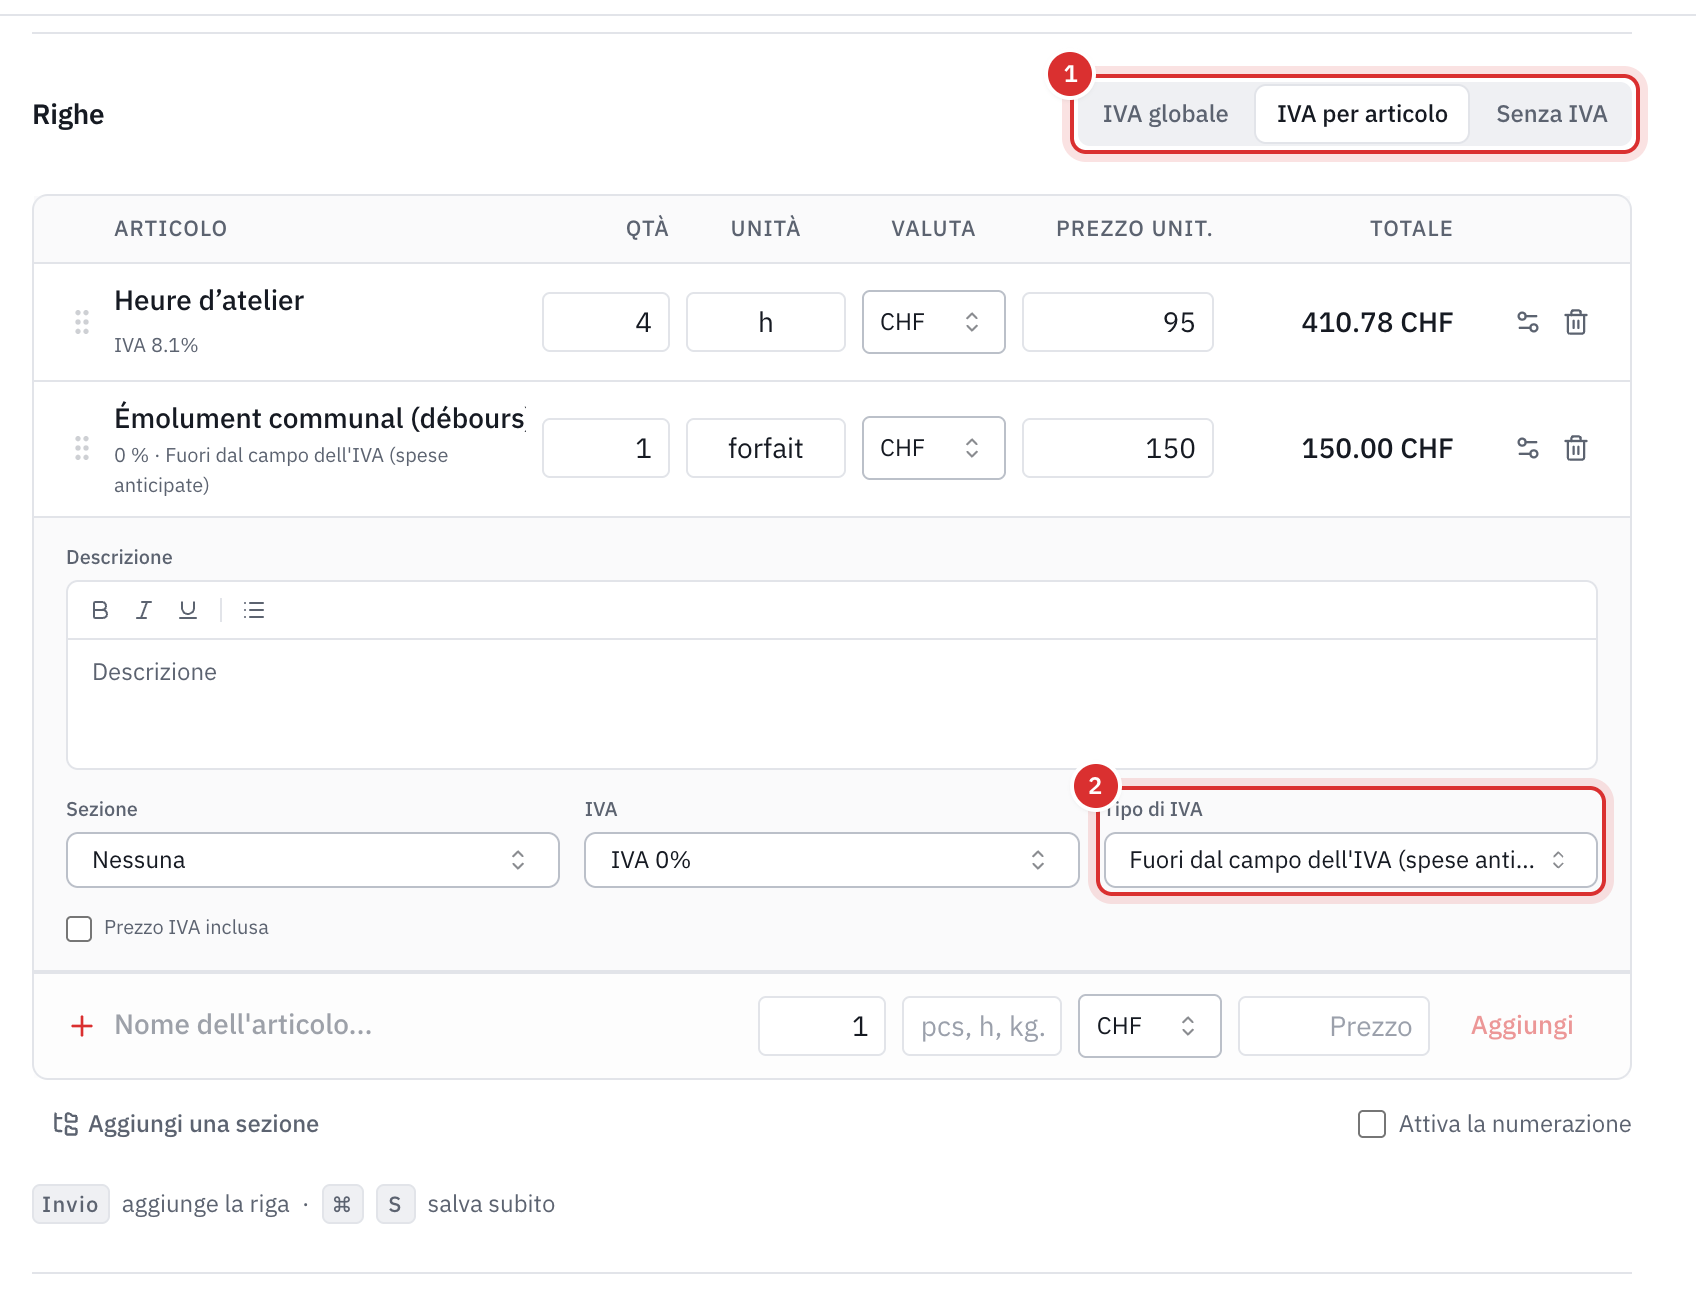
Task: Switch to Senza IVA mode
Action: [1552, 114]
